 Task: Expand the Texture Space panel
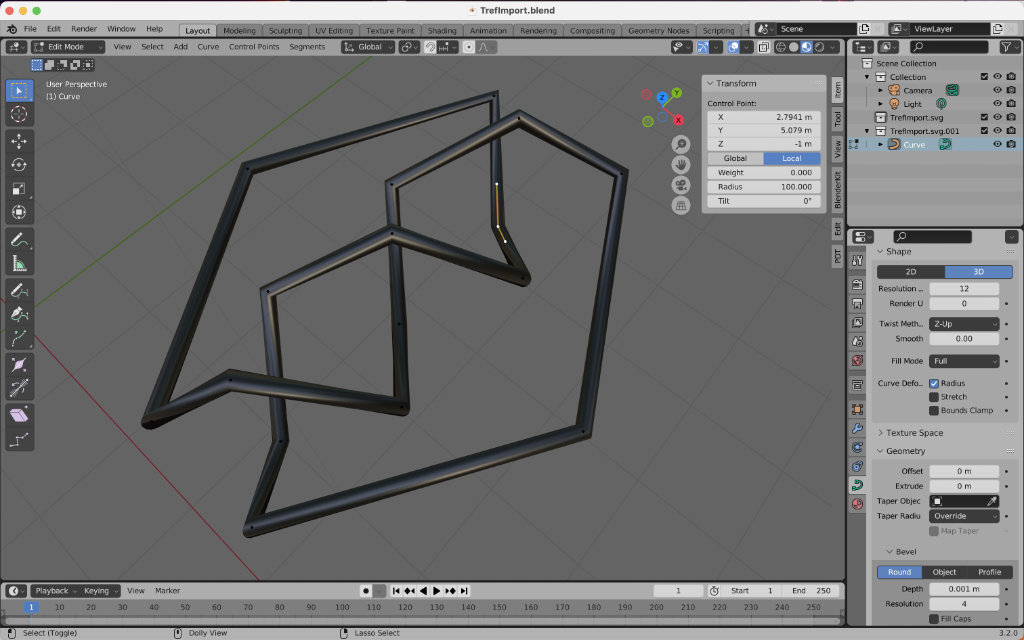coord(914,433)
